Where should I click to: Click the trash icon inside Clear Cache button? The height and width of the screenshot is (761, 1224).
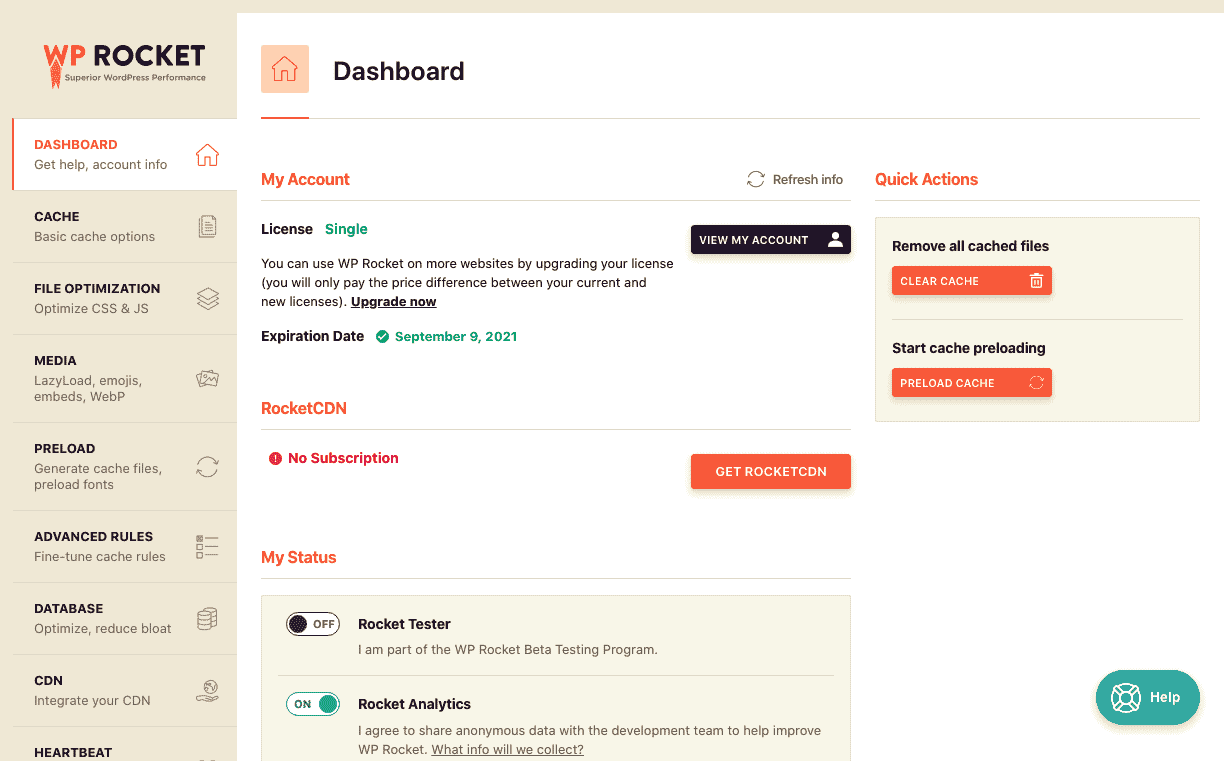click(x=1037, y=280)
